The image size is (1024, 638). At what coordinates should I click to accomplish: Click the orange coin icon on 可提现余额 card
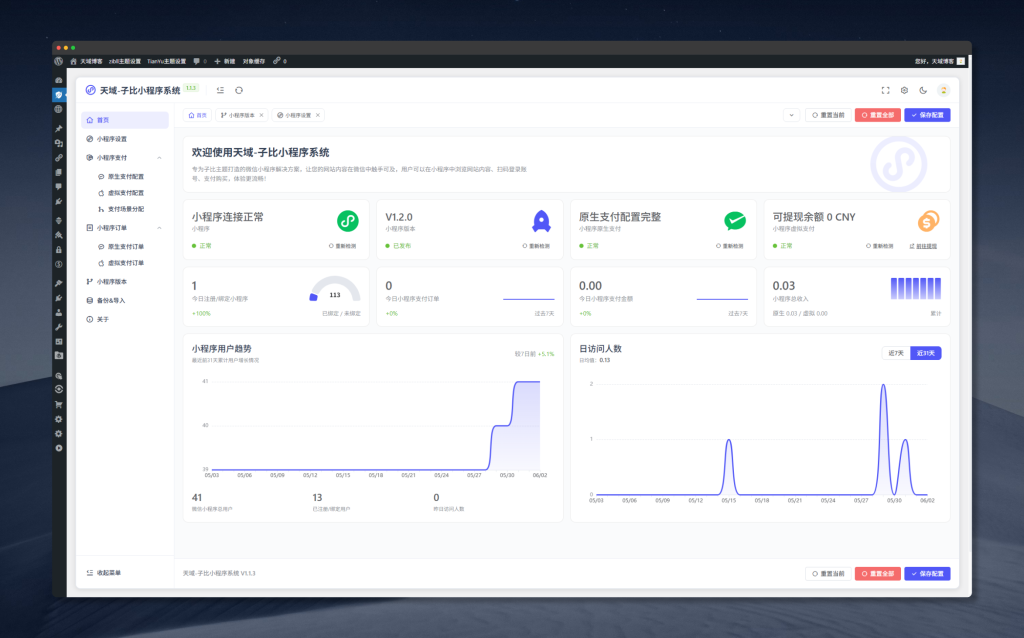pos(928,221)
